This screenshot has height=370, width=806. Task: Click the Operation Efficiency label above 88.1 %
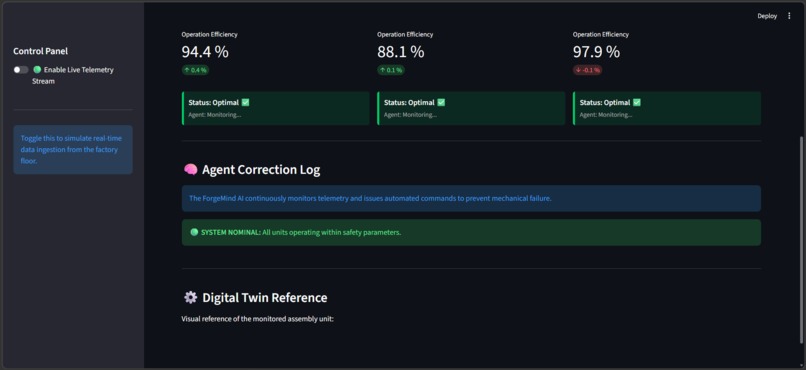pyautogui.click(x=405, y=34)
